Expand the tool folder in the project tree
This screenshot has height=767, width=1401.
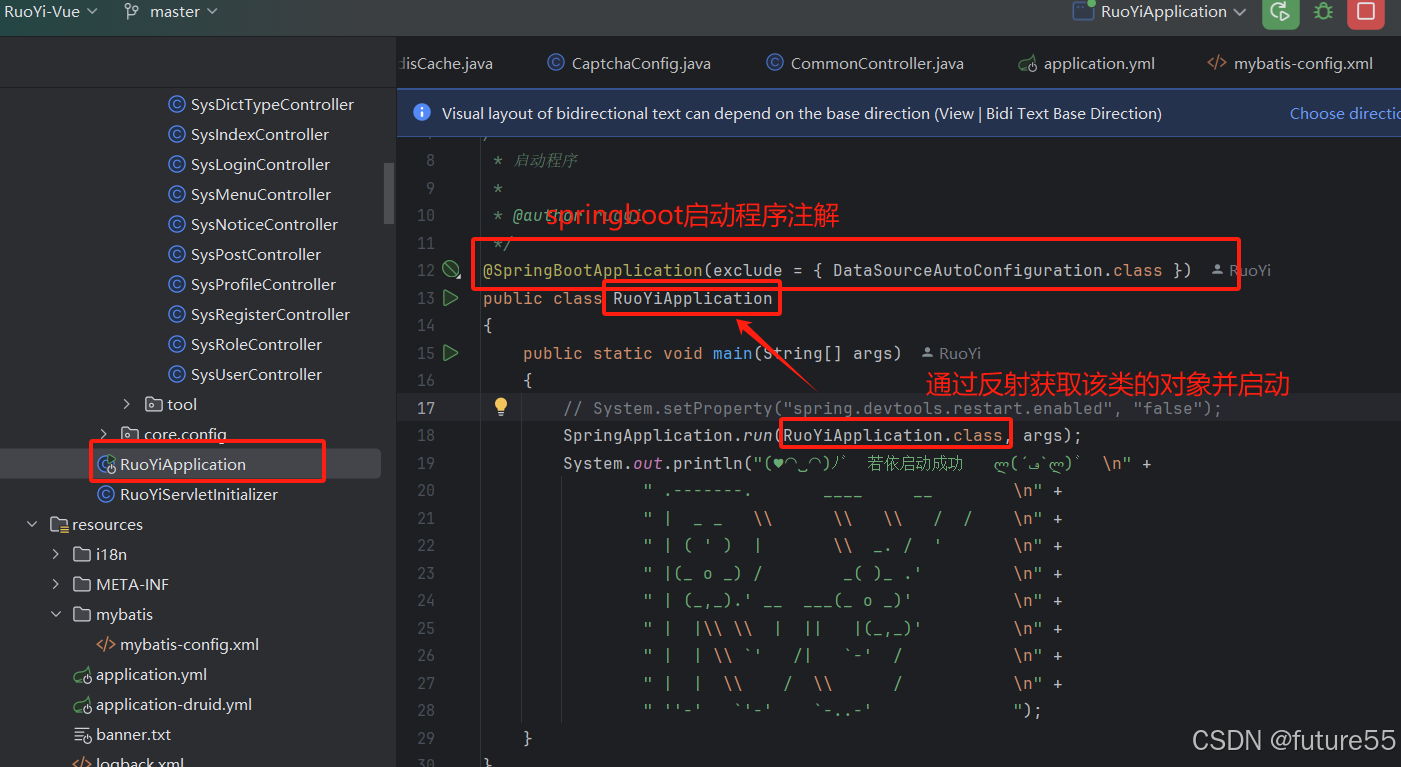127,404
